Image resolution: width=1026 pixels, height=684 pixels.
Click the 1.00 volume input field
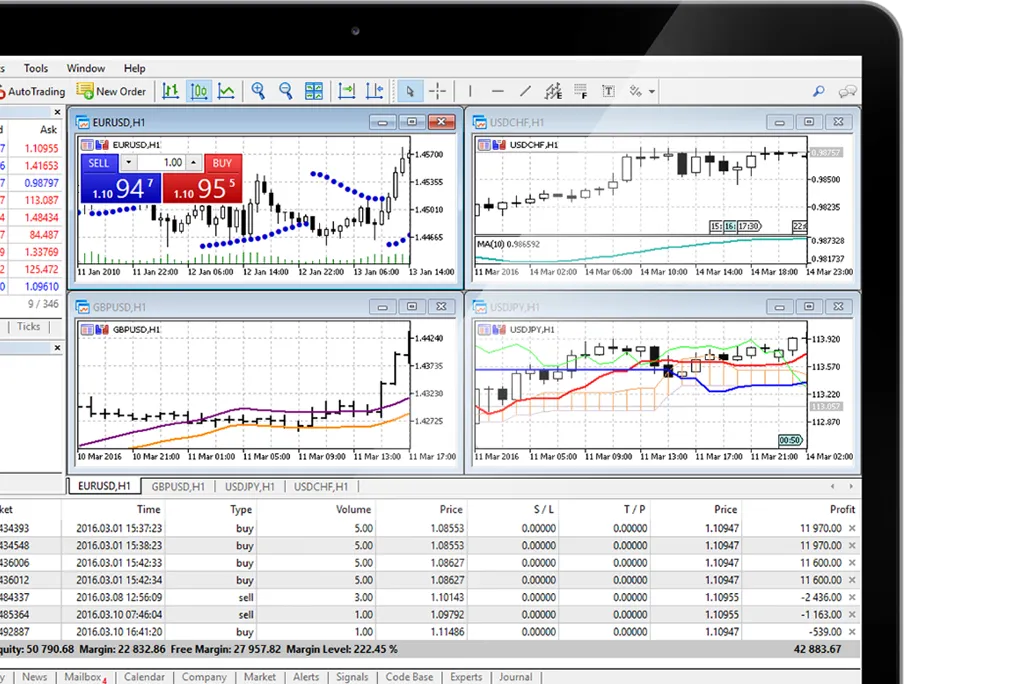[161, 163]
